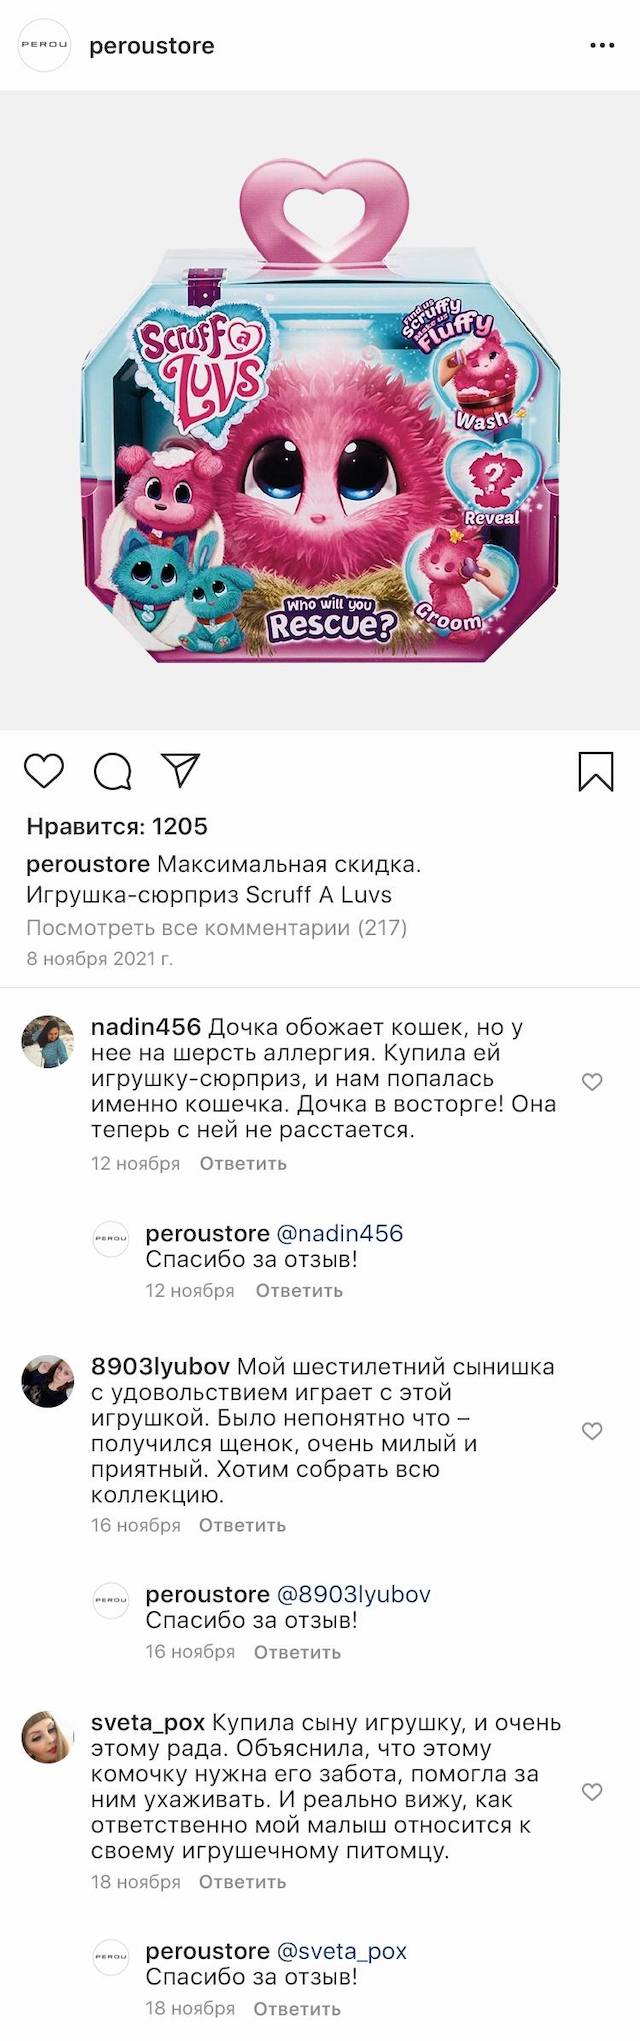Like the post with the heart icon

(43, 771)
